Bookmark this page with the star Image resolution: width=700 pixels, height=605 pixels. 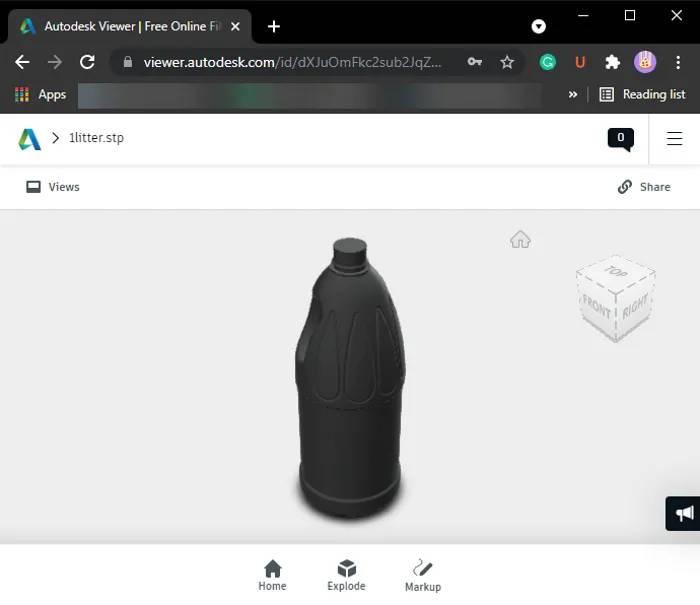tap(507, 62)
